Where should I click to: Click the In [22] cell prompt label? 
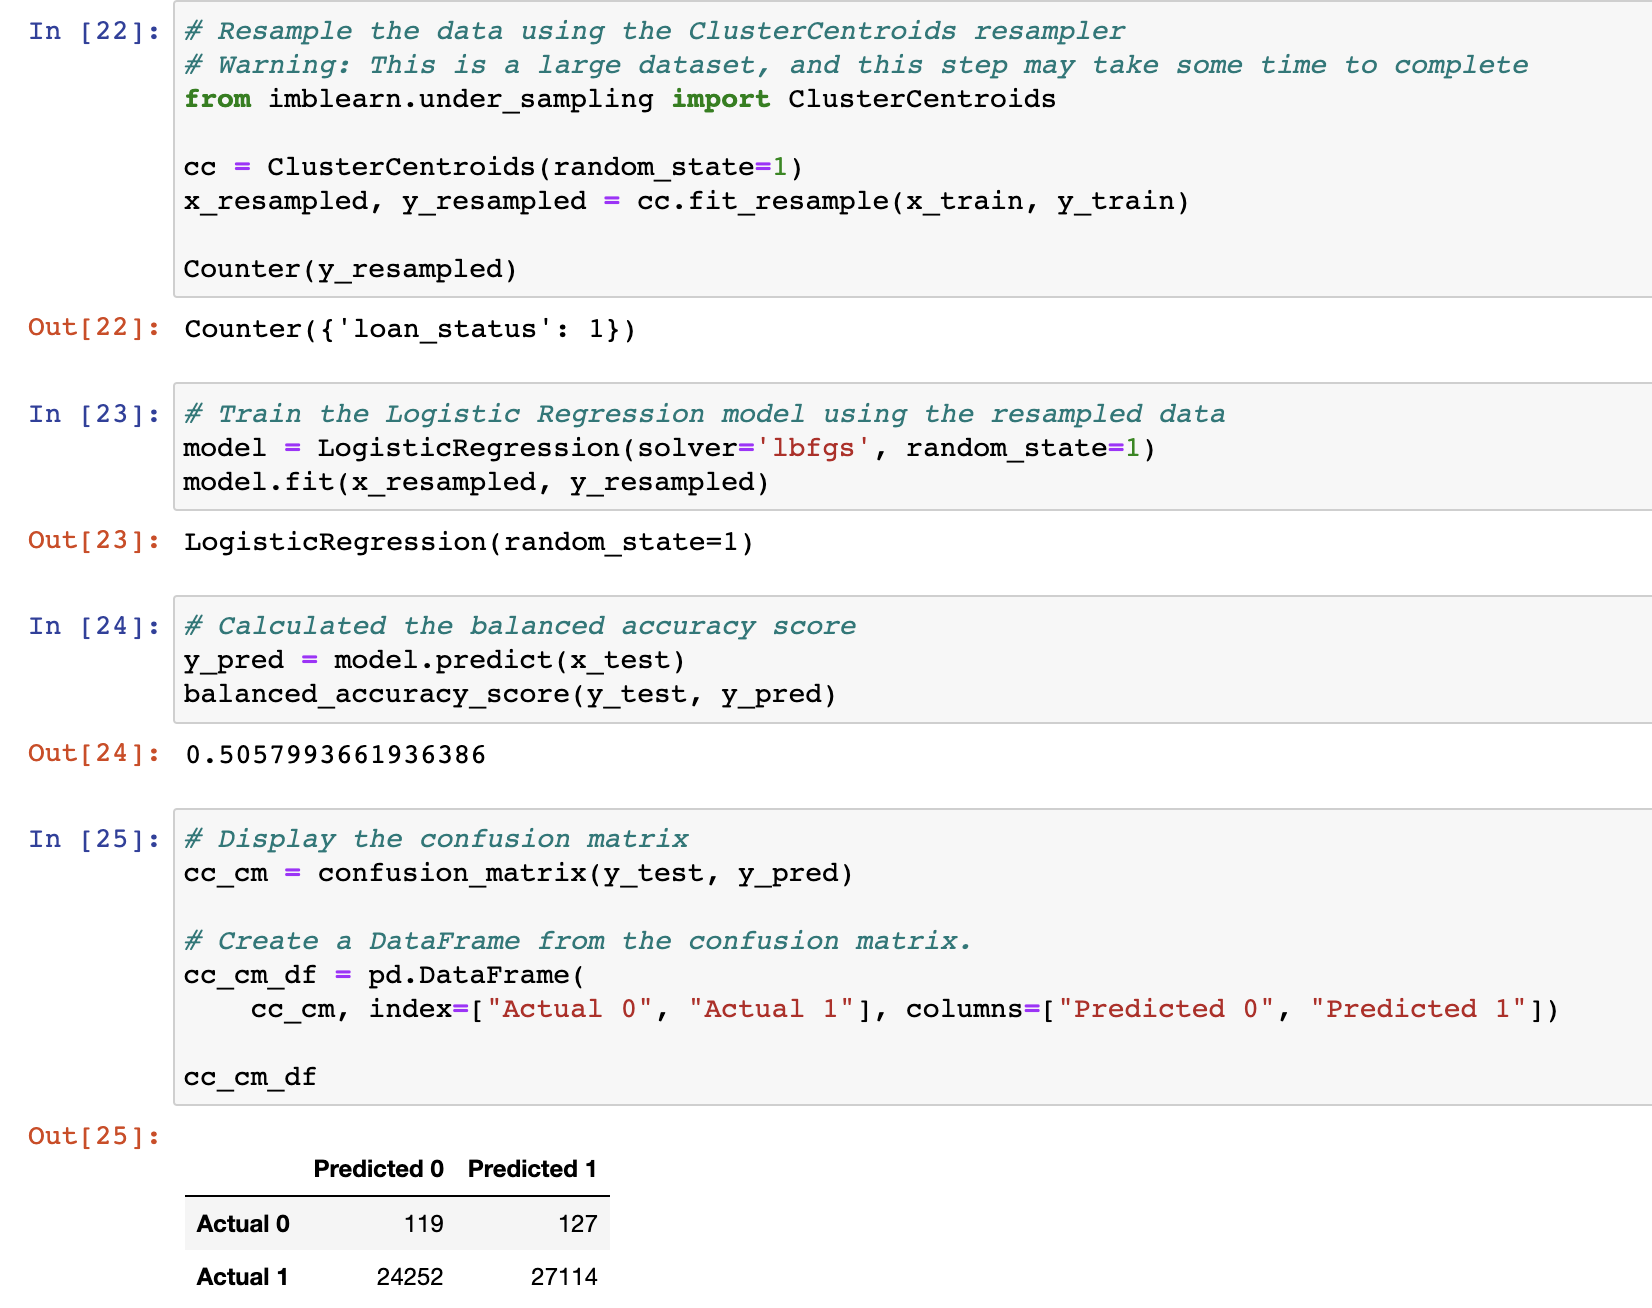point(94,31)
